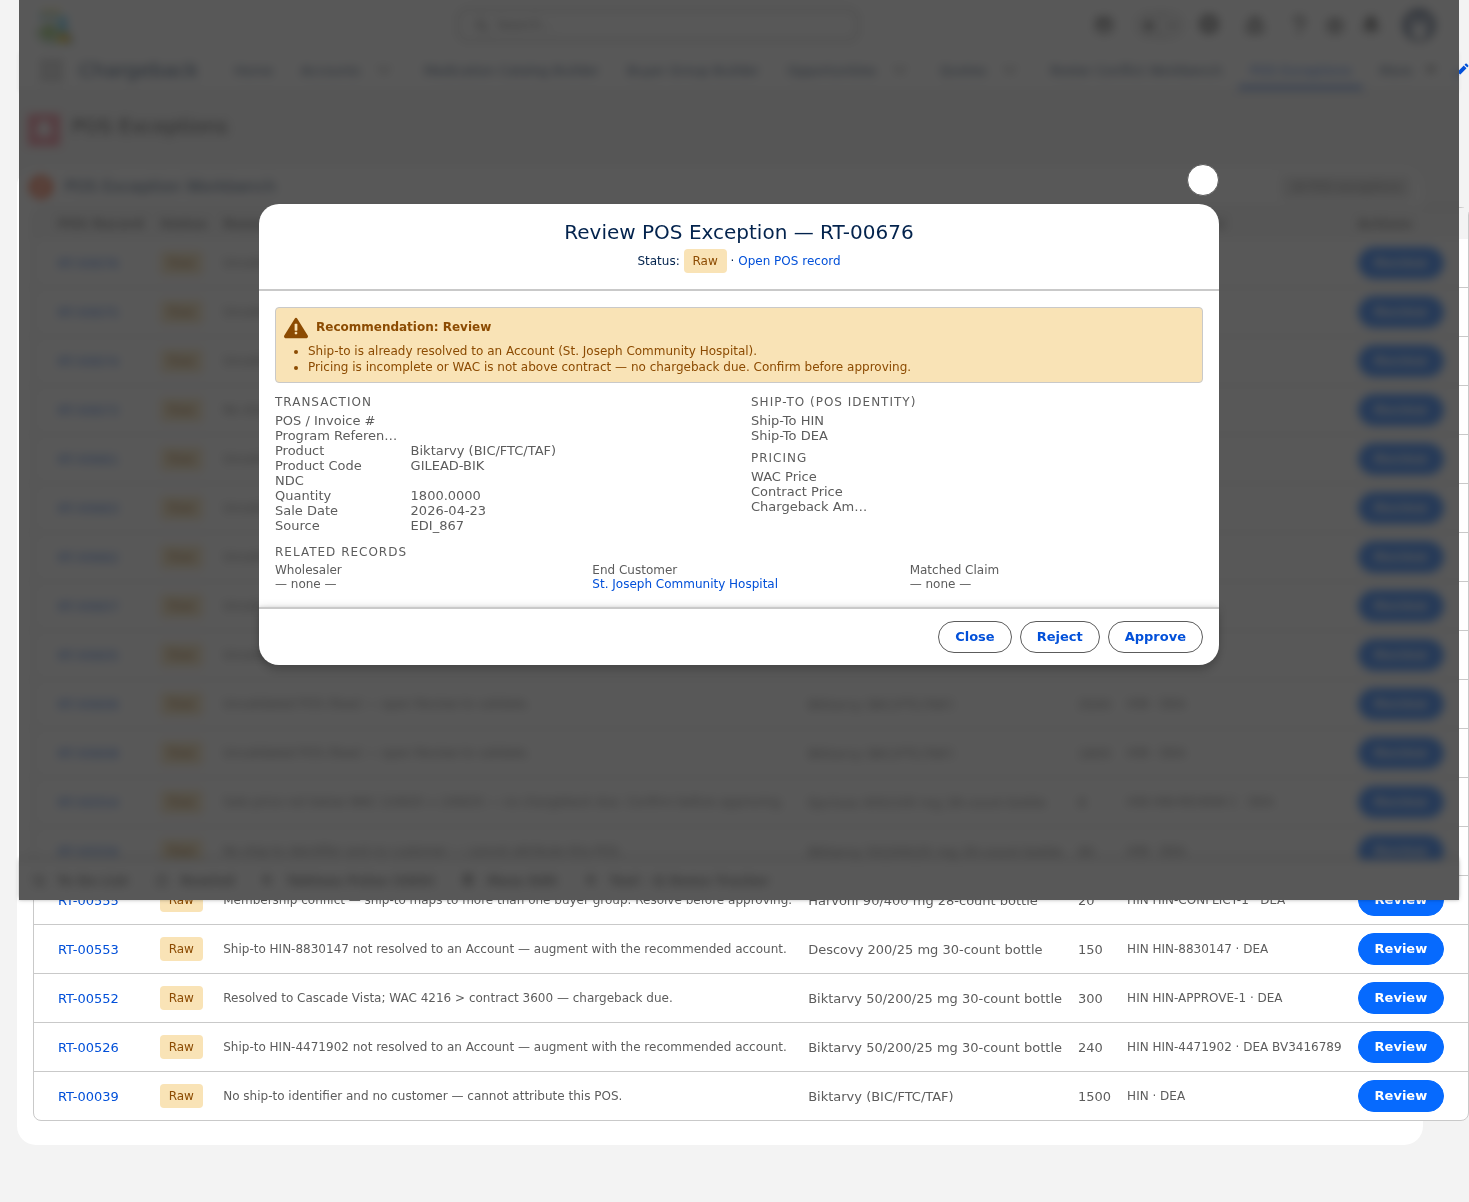Click the 'Resolved to Cascade Vista' reason text
The image size is (1469, 1202).
(x=448, y=998)
